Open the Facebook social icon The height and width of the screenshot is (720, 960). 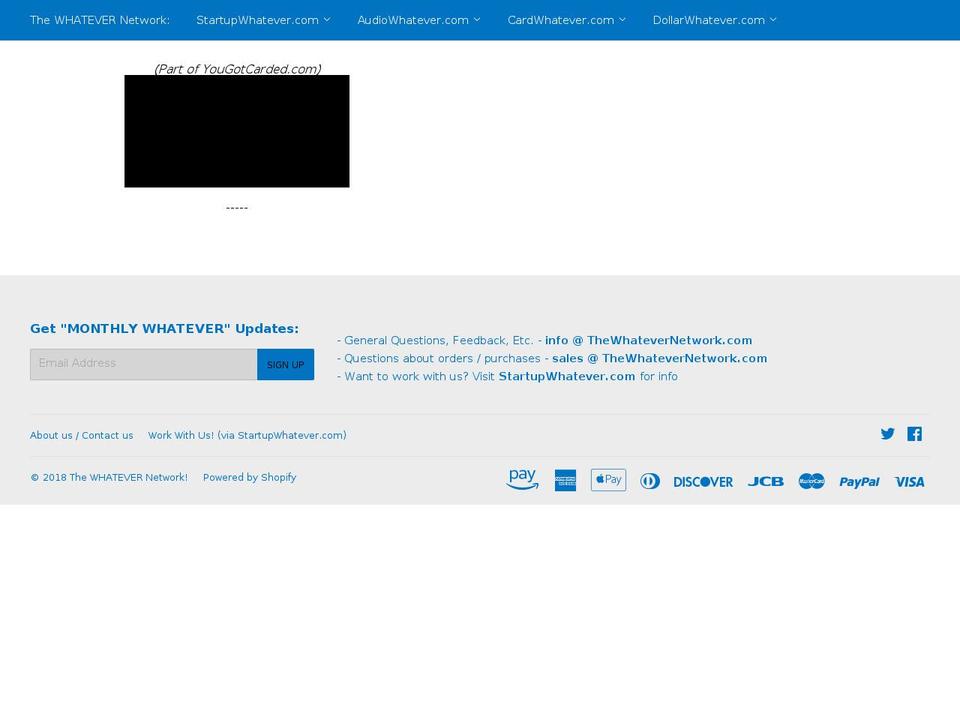[x=915, y=434]
